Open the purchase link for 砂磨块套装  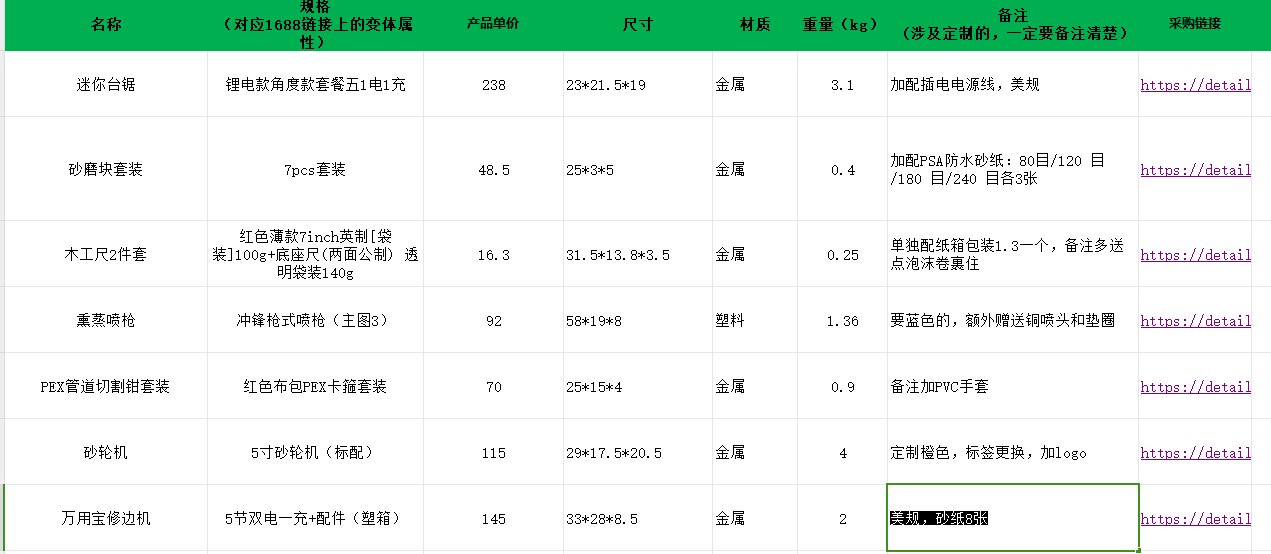pyautogui.click(x=1195, y=170)
